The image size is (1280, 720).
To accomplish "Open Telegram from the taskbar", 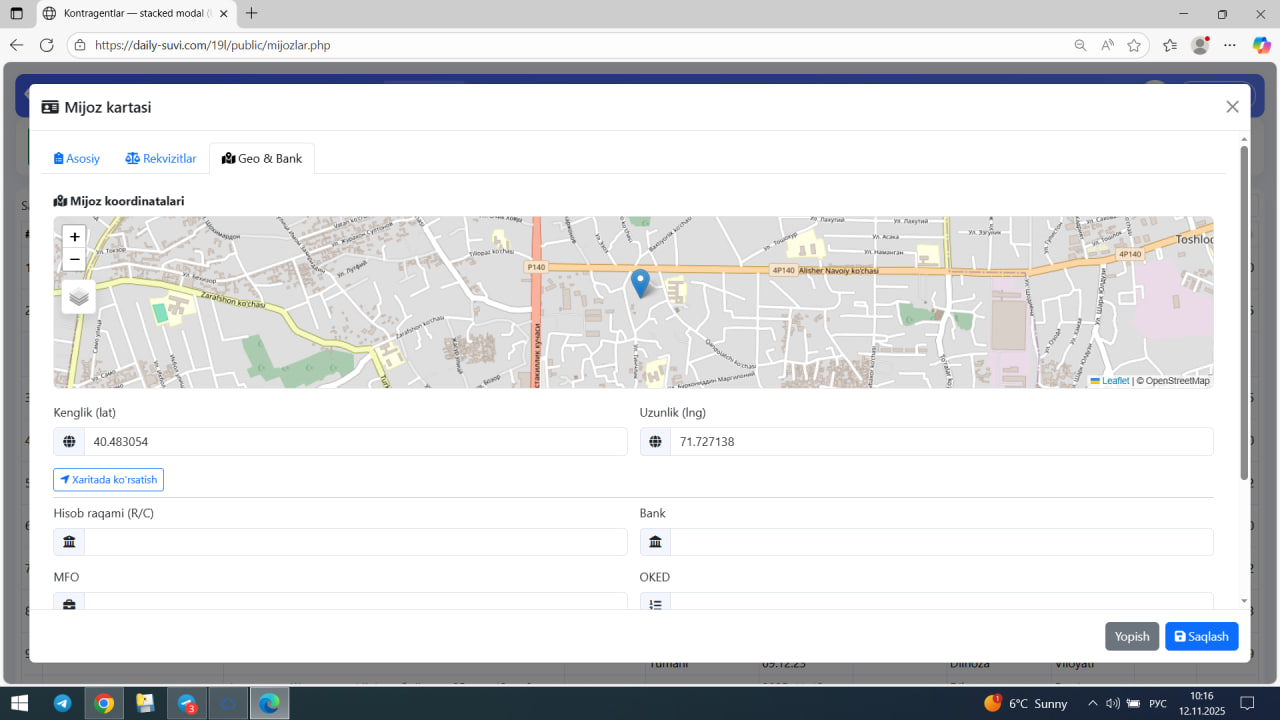I will point(62,703).
